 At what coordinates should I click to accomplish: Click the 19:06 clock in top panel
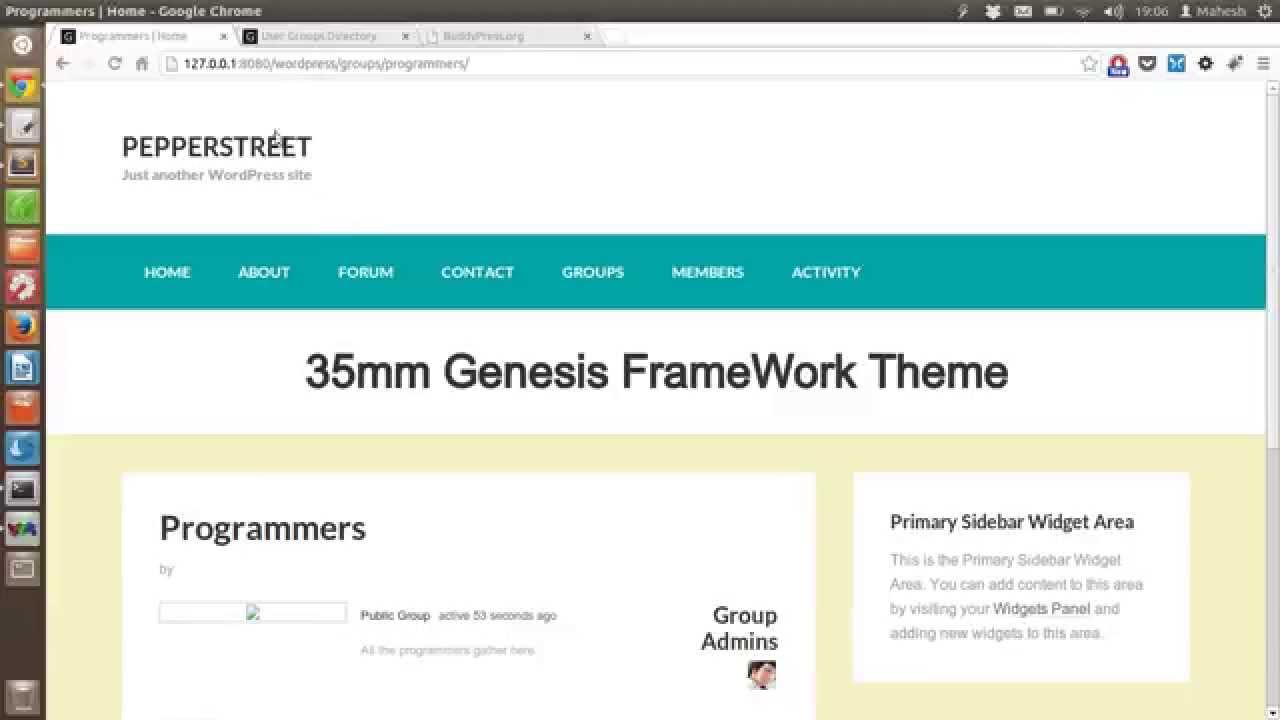point(1151,11)
